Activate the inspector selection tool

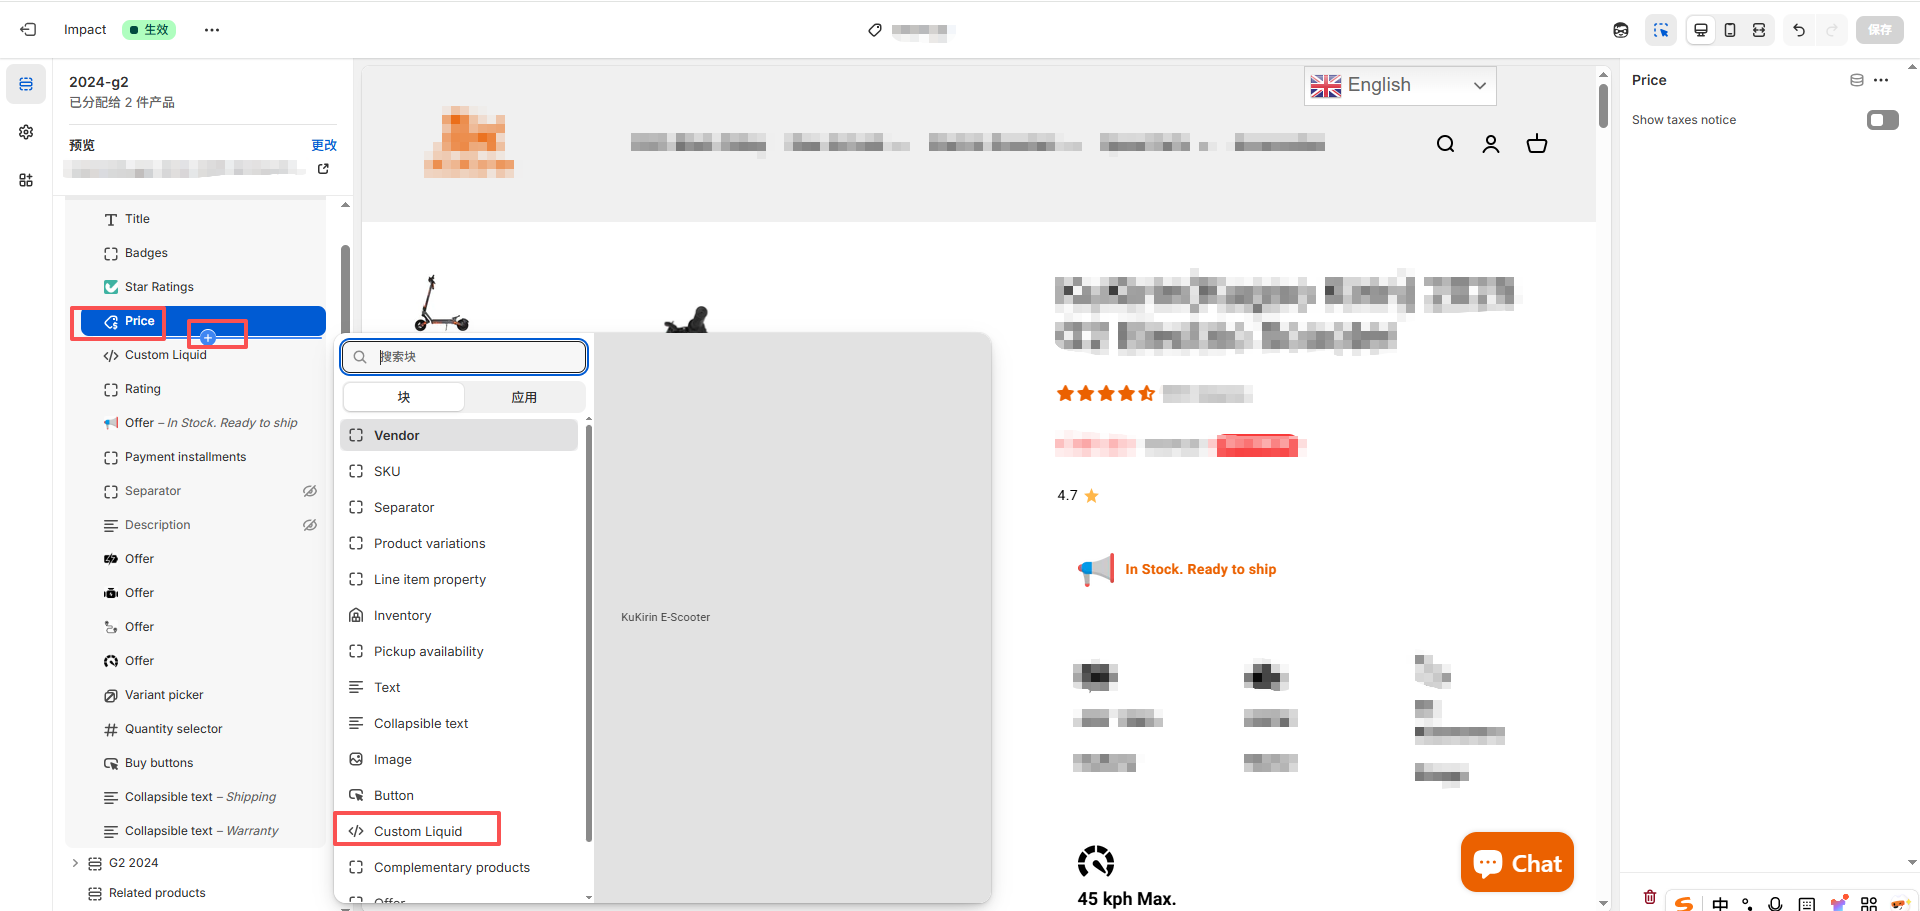(x=1661, y=30)
